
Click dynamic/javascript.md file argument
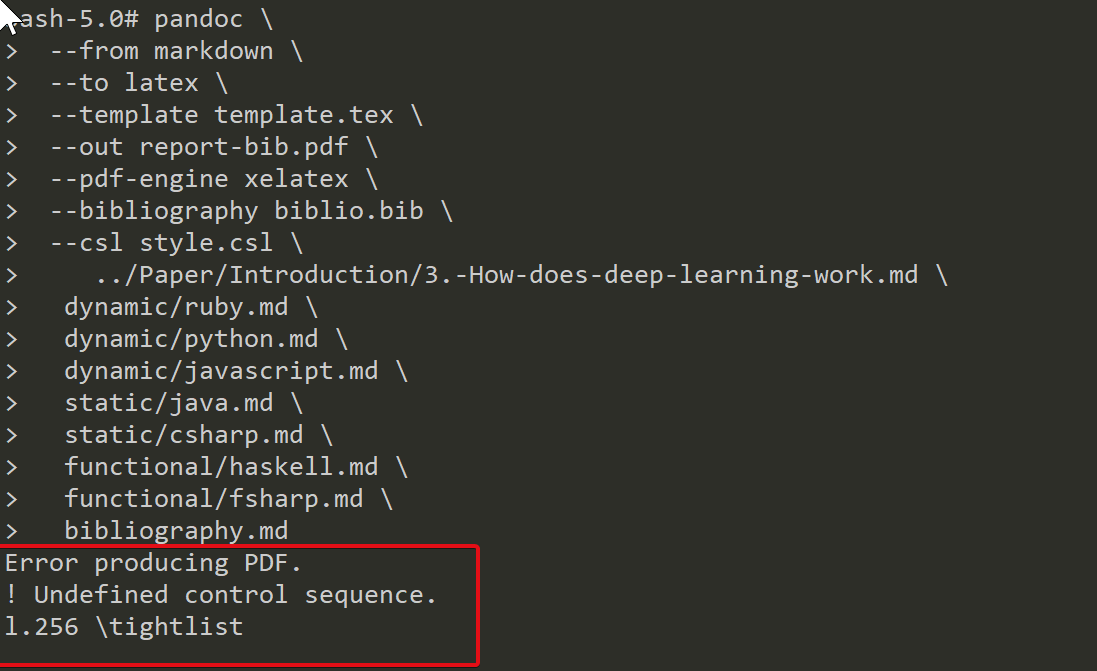(221, 371)
